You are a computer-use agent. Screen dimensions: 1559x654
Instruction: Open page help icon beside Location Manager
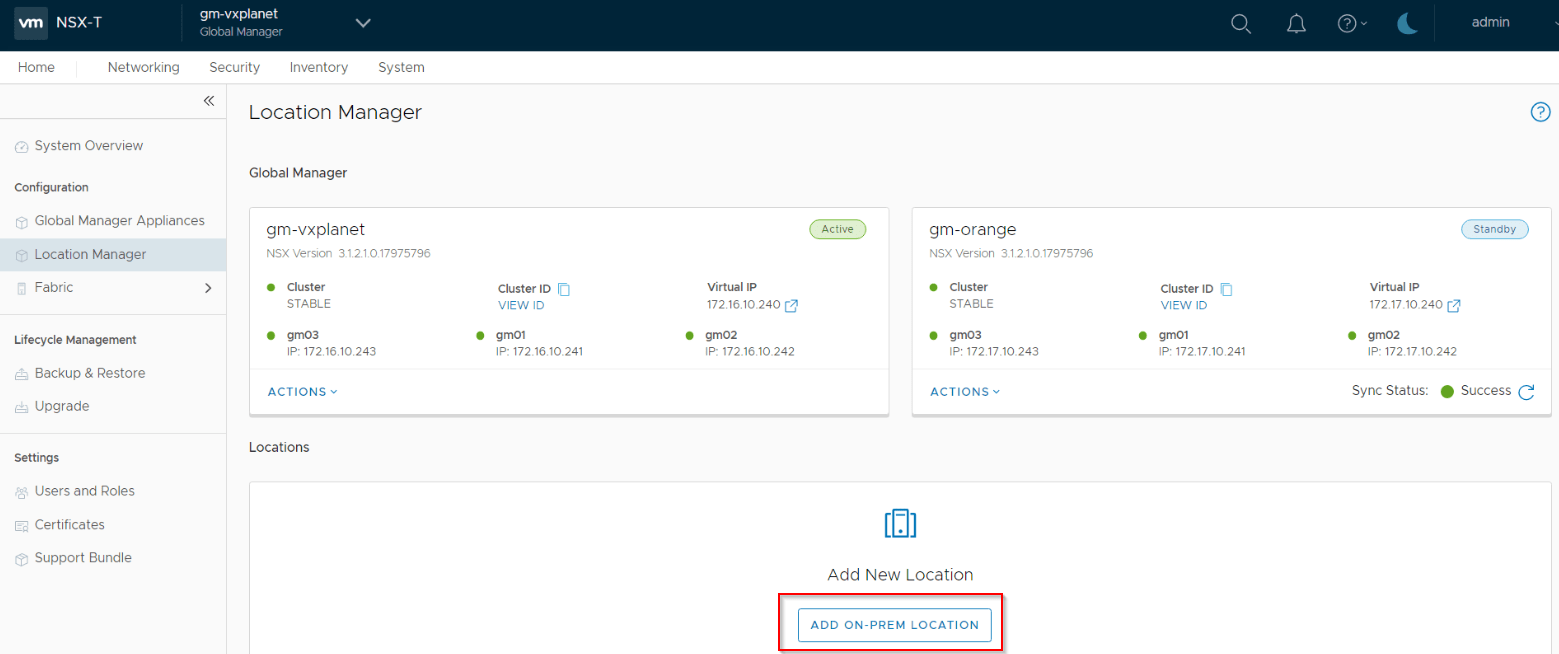pyautogui.click(x=1540, y=112)
